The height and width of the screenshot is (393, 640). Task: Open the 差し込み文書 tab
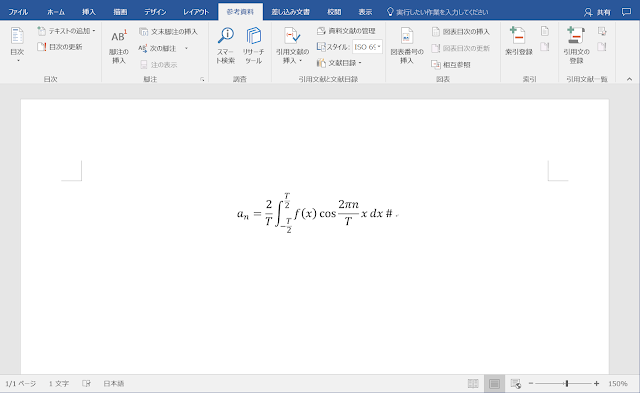(x=291, y=12)
